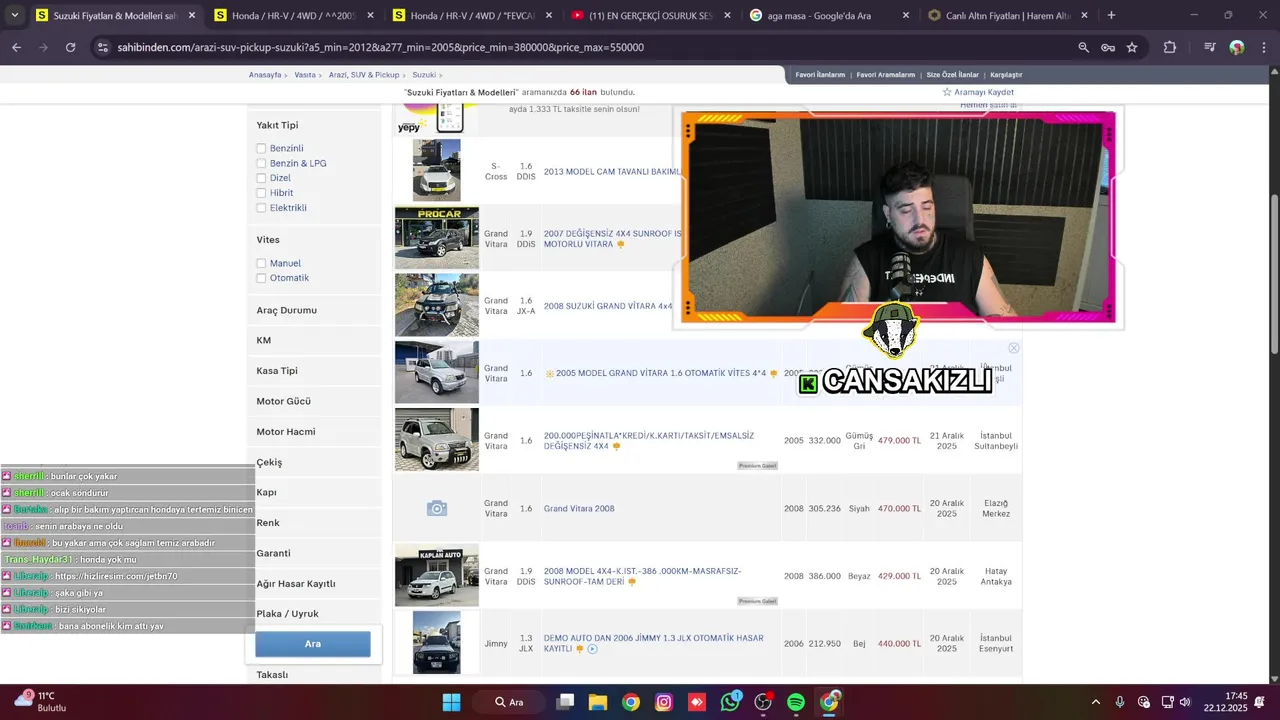
Task: Check the Benzin & LPG option
Action: [x=261, y=163]
